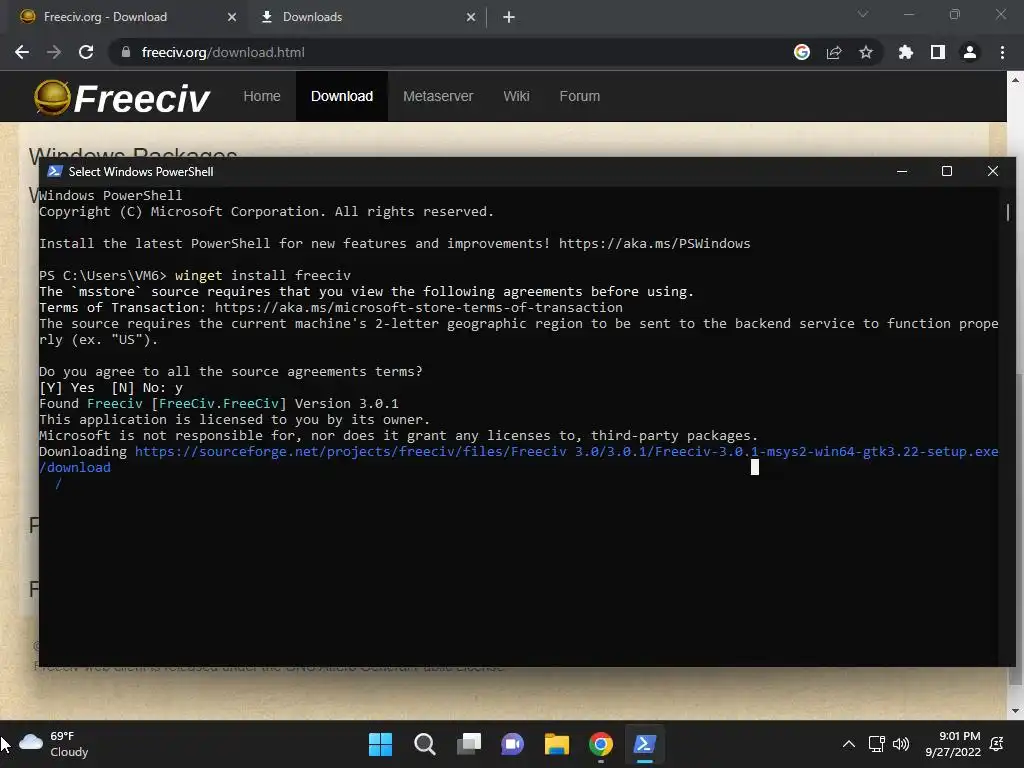Open the tab search chevron in Chrome
The height and width of the screenshot is (768, 1024).
coord(863,14)
